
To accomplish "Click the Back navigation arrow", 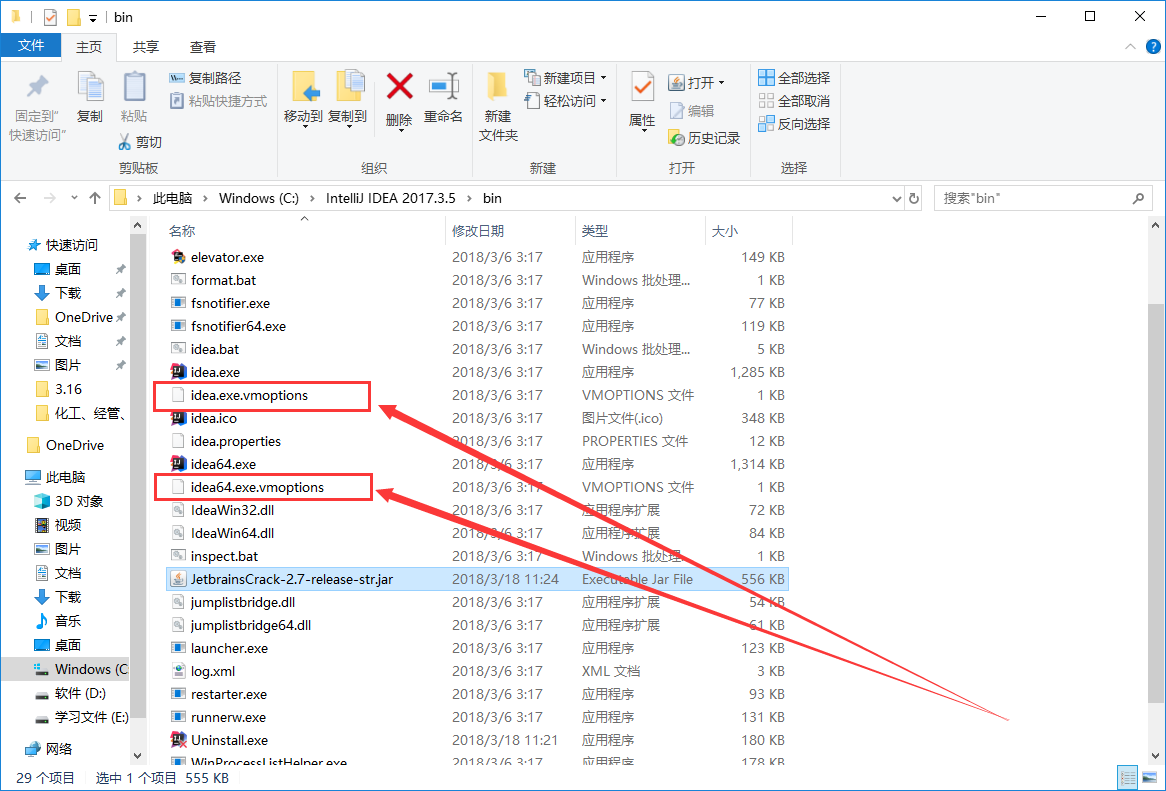I will (20, 198).
